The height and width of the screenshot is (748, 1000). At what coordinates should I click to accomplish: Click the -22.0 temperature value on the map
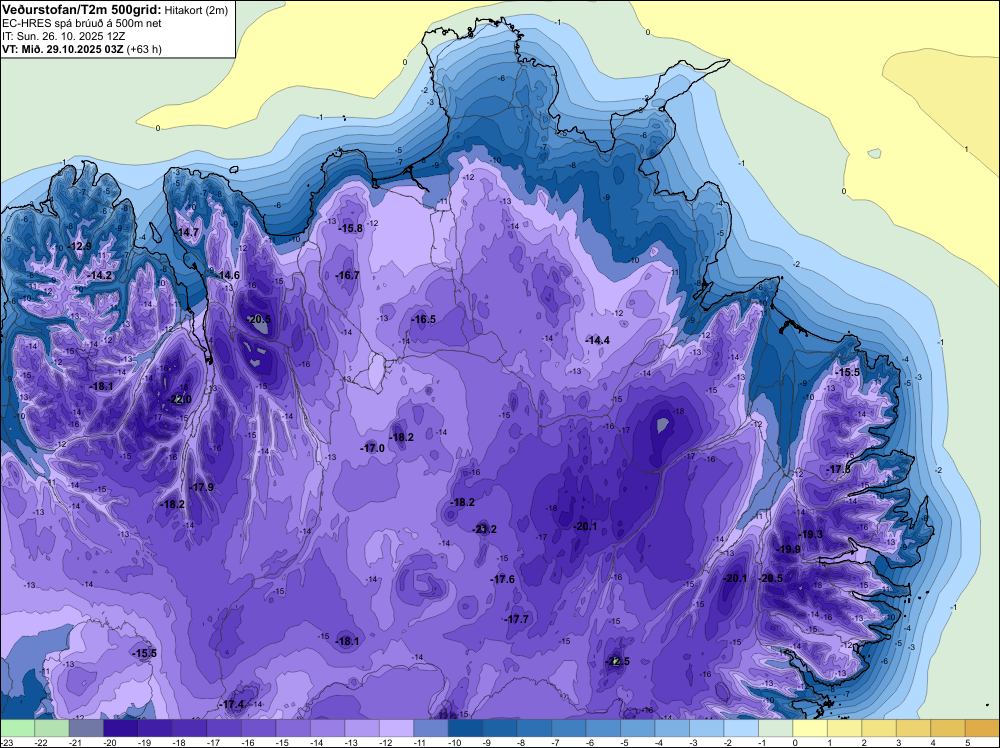click(179, 400)
